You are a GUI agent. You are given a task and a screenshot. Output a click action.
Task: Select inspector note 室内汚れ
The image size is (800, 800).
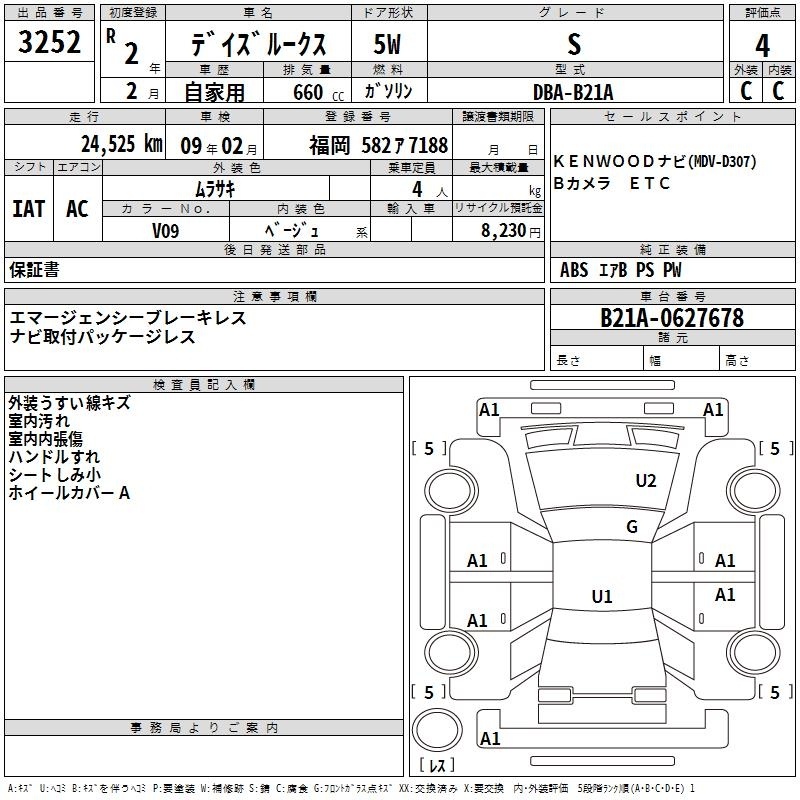39,421
